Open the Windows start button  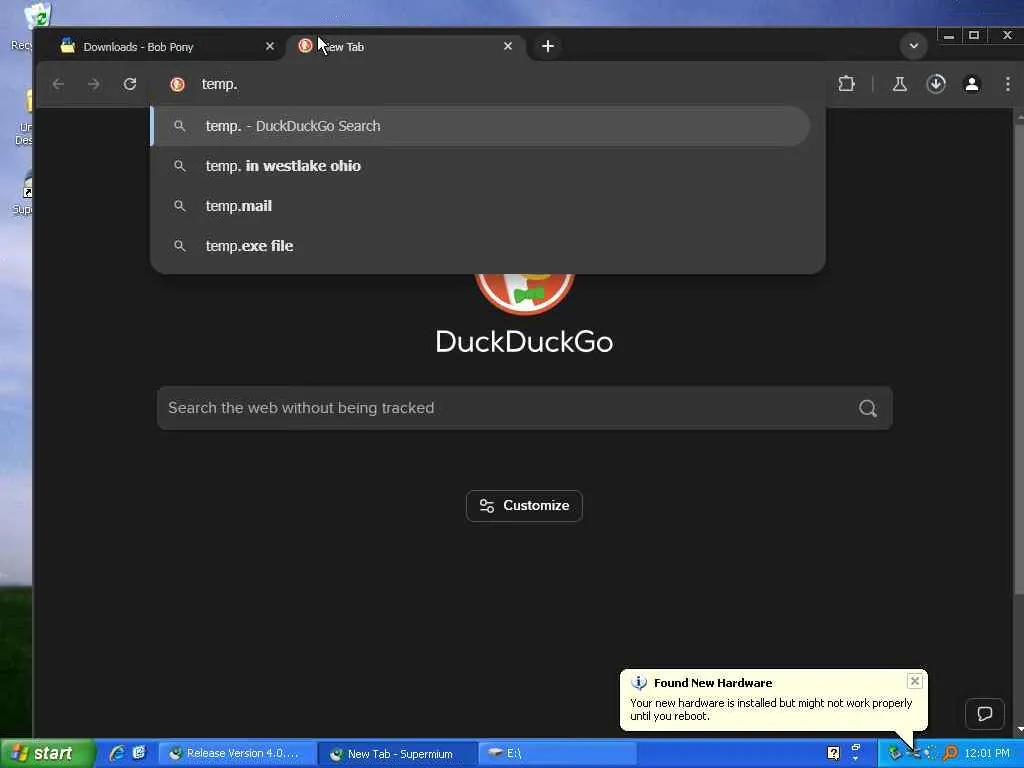(47, 754)
